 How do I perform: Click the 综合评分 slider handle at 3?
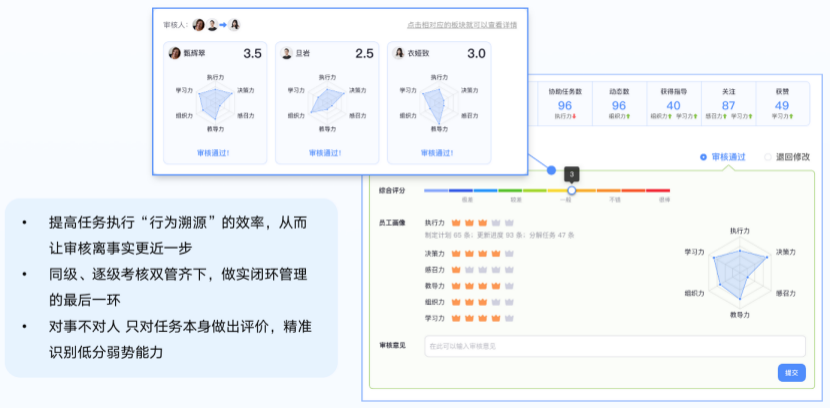pyautogui.click(x=571, y=190)
